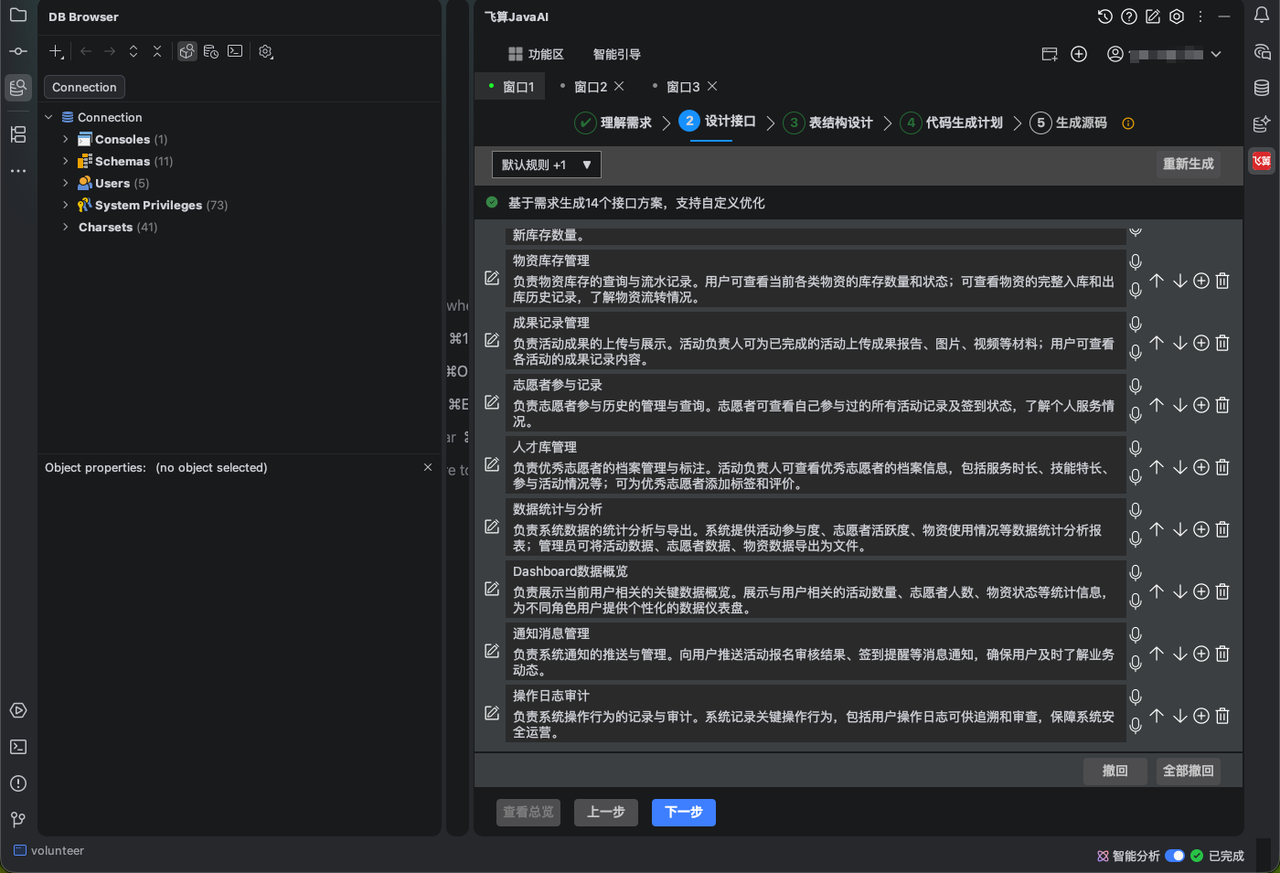Open the Terminal tool window
Image resolution: width=1280 pixels, height=873 pixels.
tap(18, 747)
